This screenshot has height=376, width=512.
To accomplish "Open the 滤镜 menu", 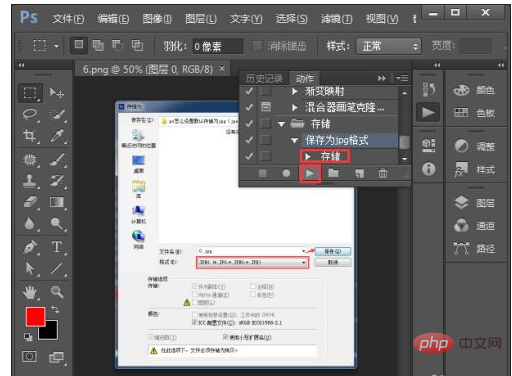I will tap(336, 19).
